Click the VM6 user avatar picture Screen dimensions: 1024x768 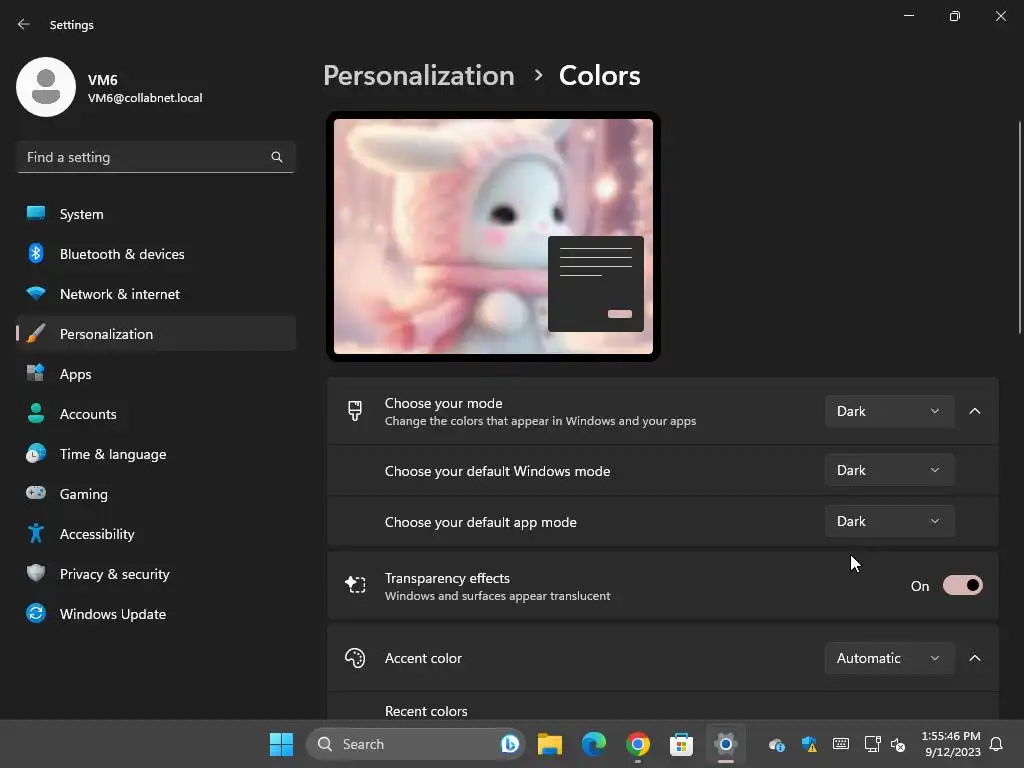pos(46,87)
